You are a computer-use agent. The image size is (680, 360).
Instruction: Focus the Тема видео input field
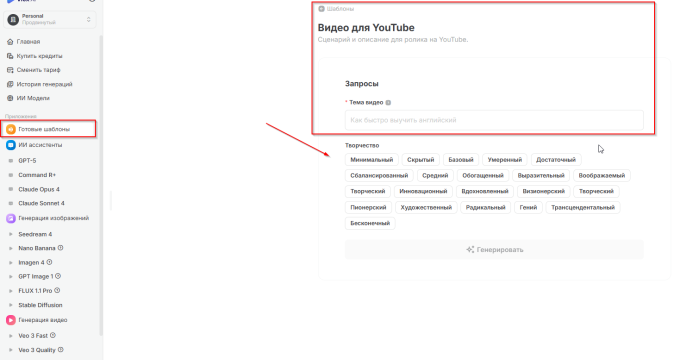(x=494, y=120)
